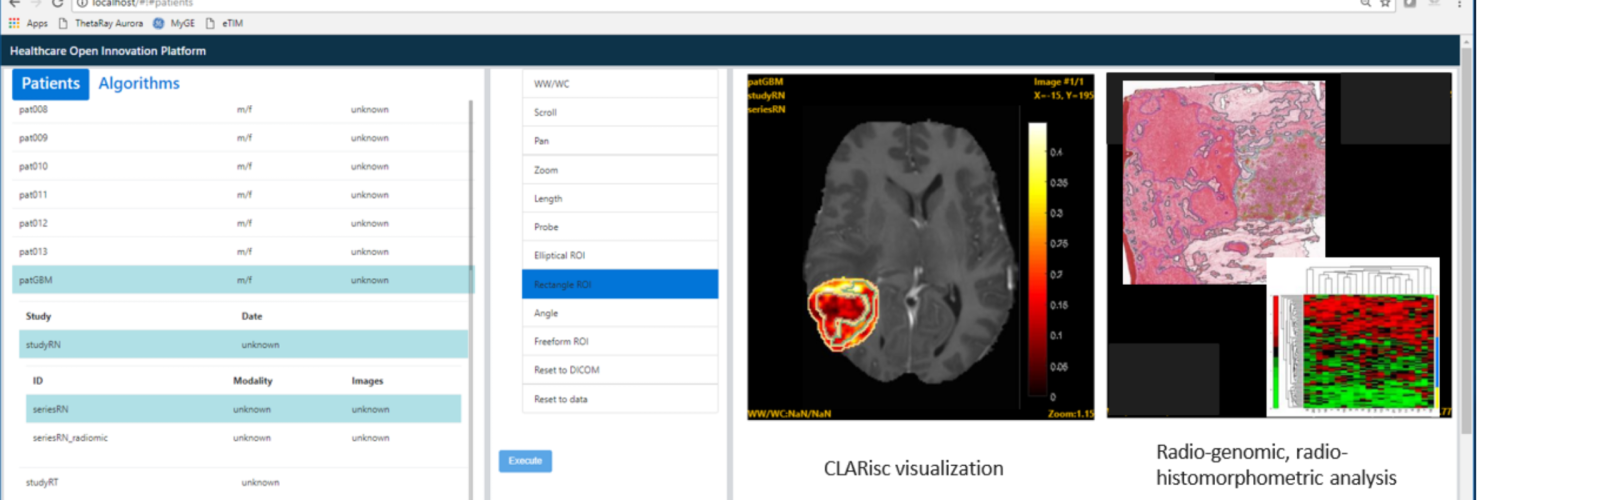Screen dimensions: 1600x500
Task: Select the seriesRN_radiomic series
Action: click(70, 438)
